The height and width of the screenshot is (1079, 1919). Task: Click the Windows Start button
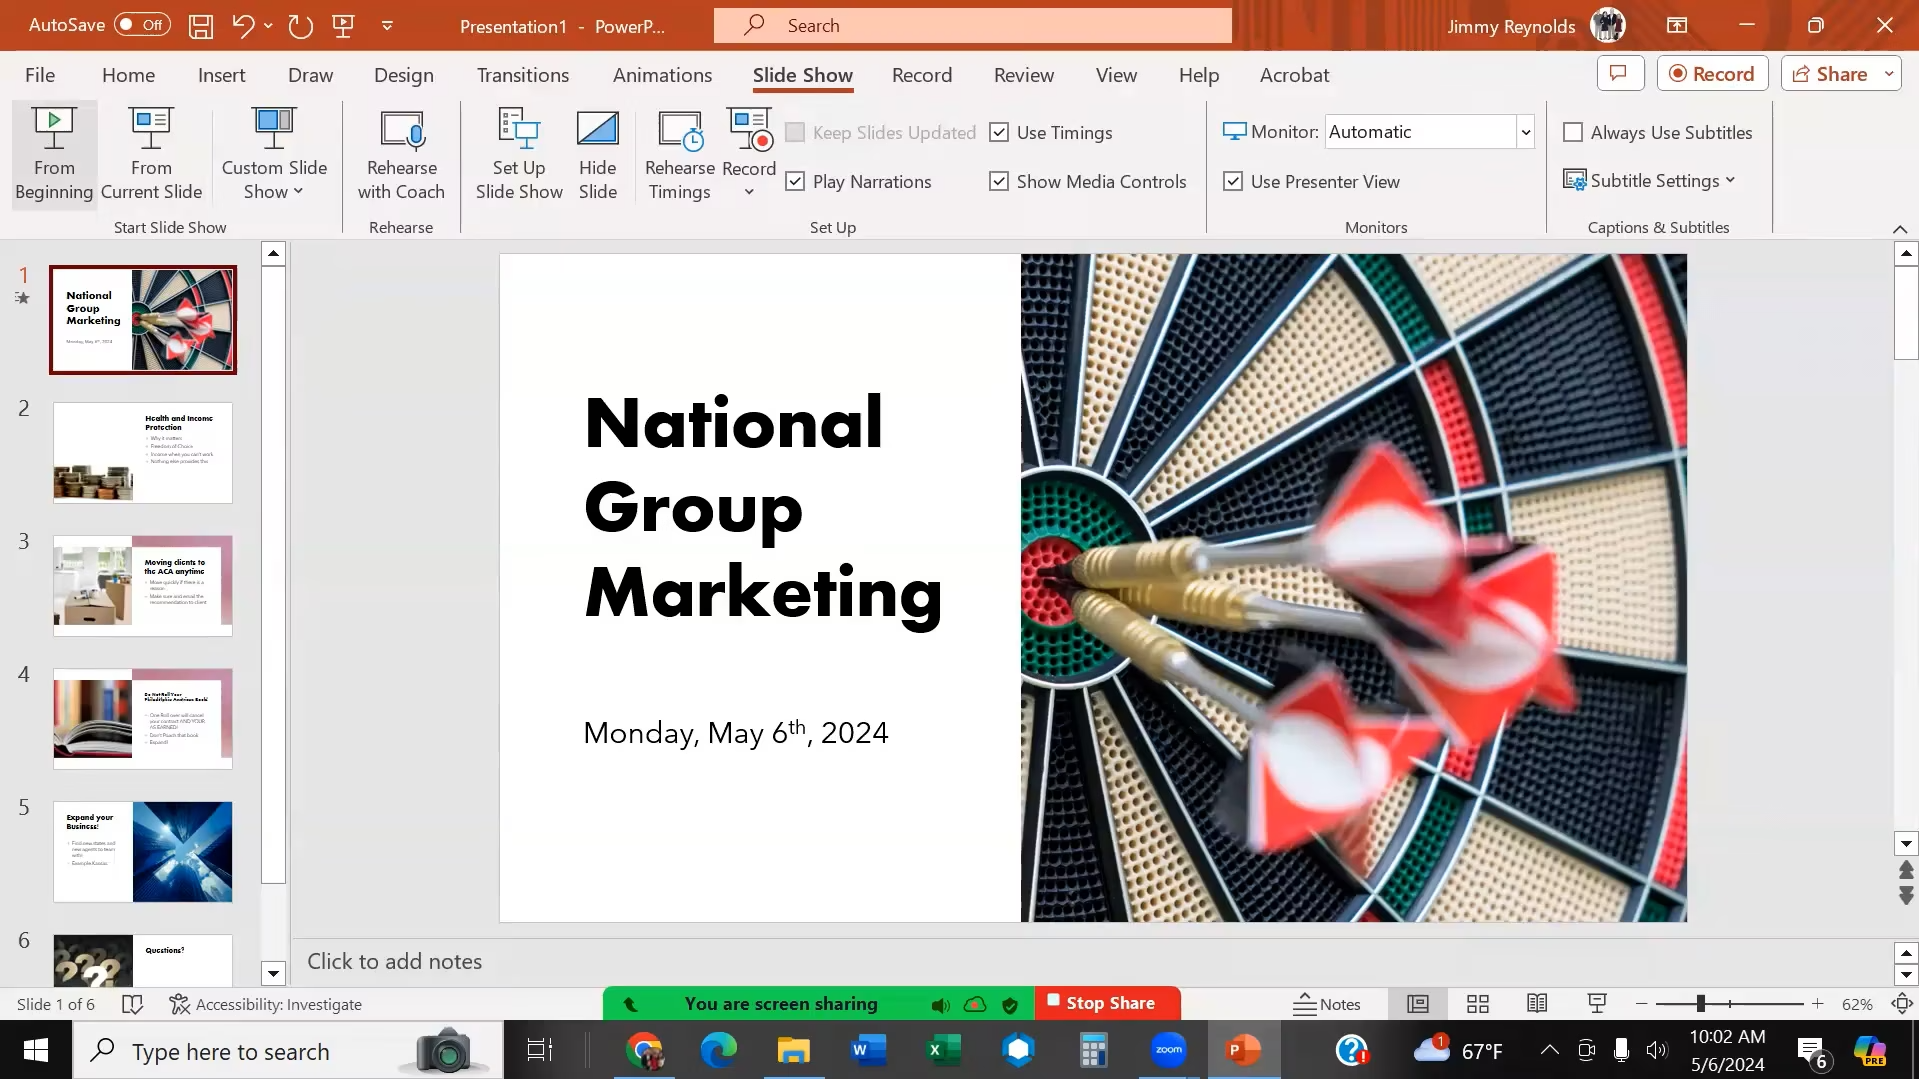pos(36,1050)
